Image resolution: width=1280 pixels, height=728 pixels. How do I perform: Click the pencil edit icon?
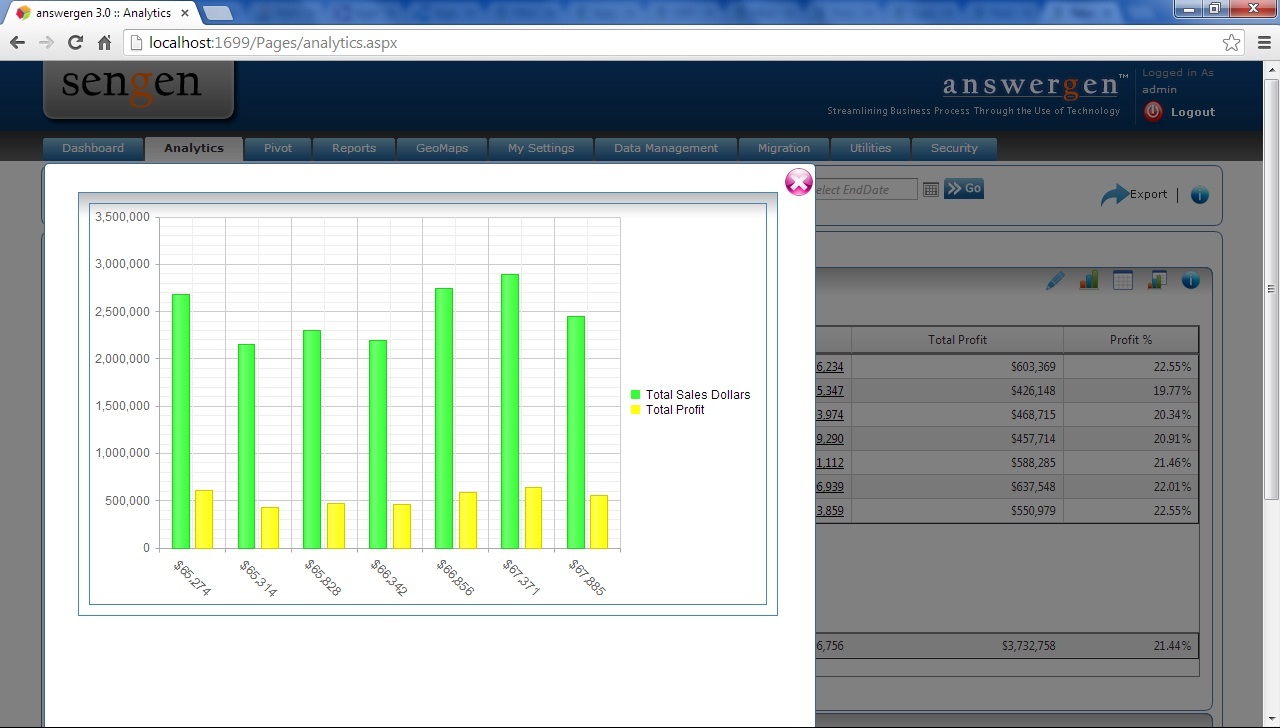[x=1055, y=281]
